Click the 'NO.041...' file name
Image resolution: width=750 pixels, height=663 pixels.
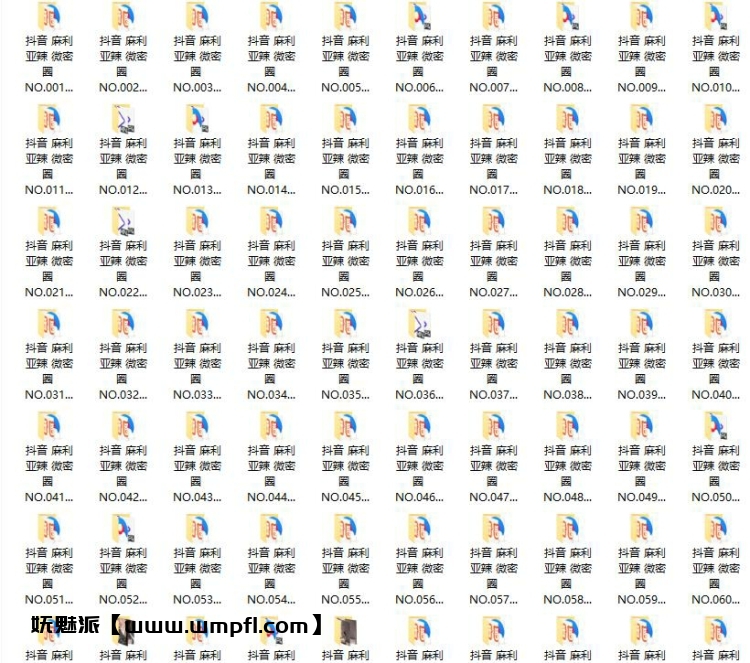pyautogui.click(x=49, y=497)
